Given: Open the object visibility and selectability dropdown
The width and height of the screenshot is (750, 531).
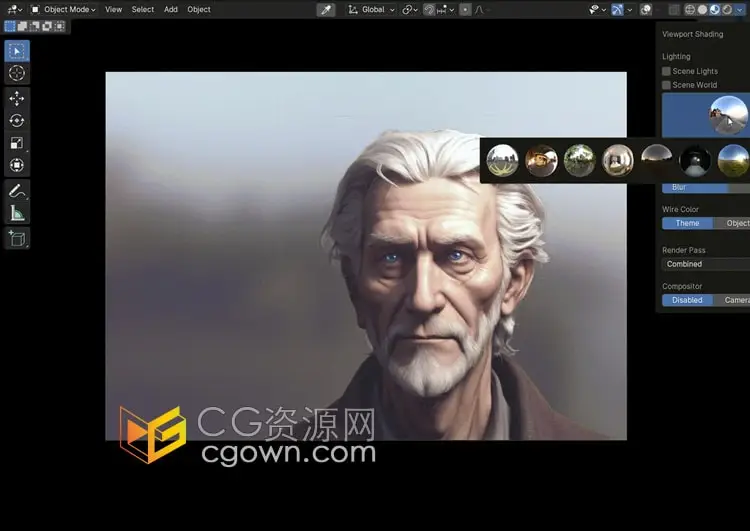Looking at the screenshot, I should pyautogui.click(x=597, y=10).
